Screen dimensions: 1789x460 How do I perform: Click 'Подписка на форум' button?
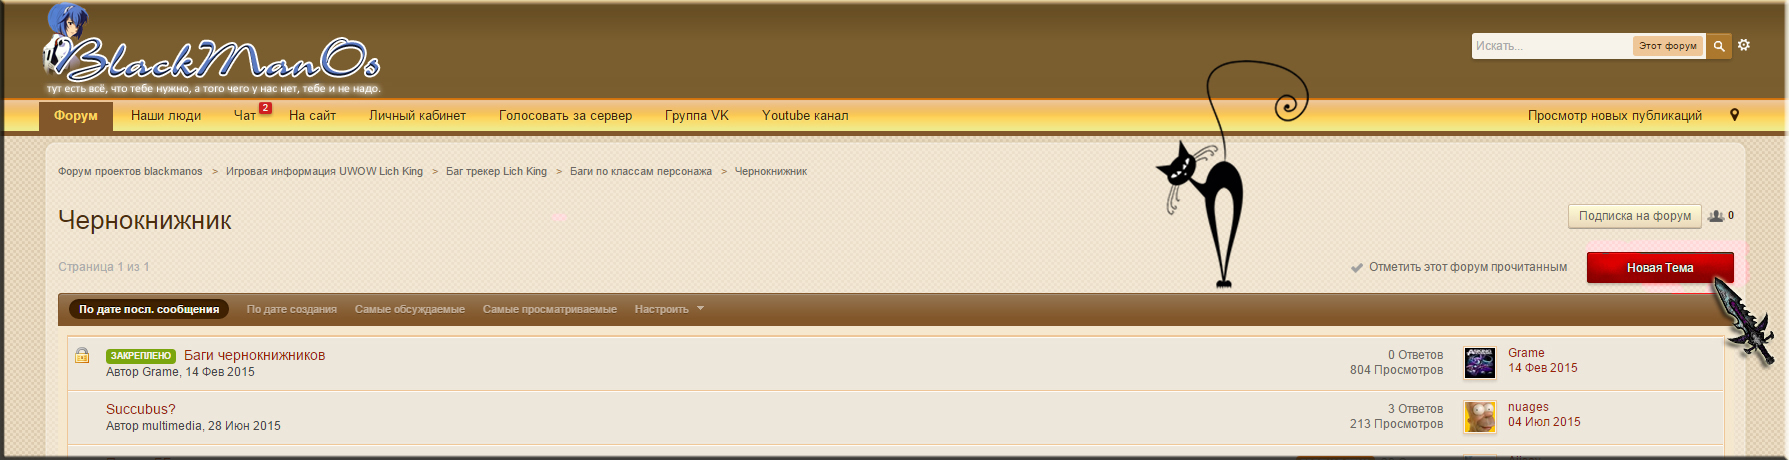point(1634,216)
